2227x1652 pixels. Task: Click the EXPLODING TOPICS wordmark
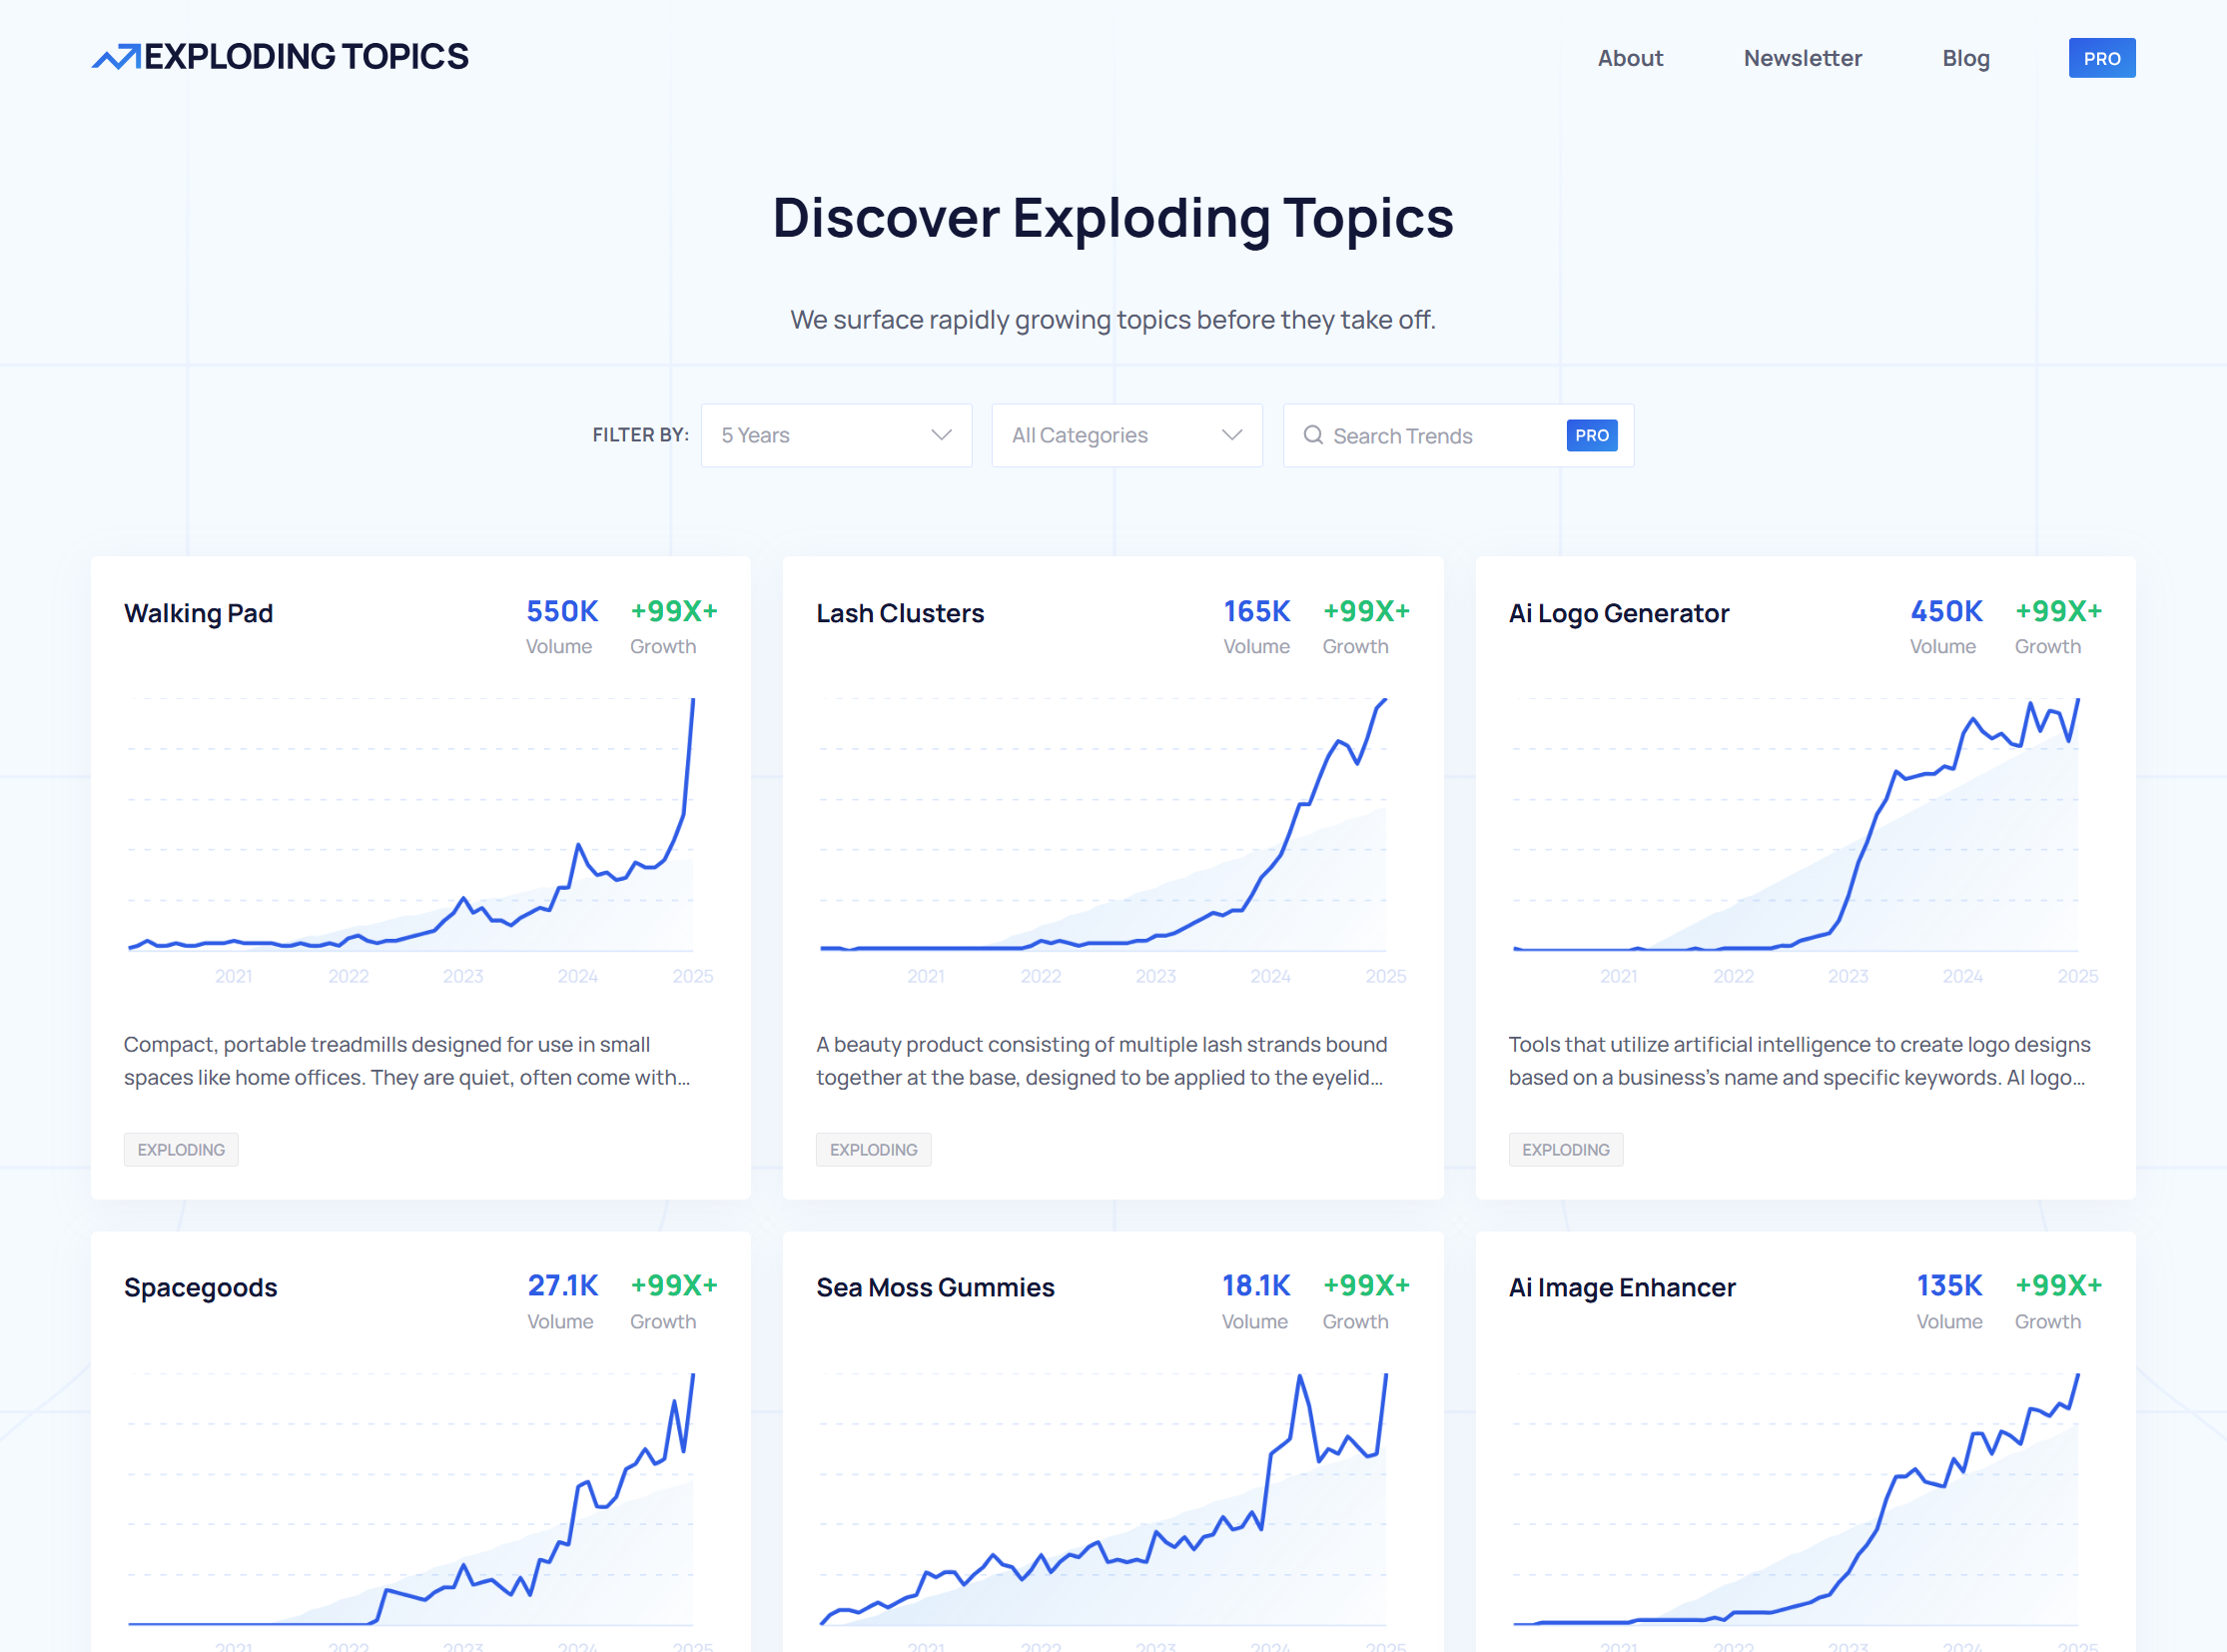[x=306, y=57]
